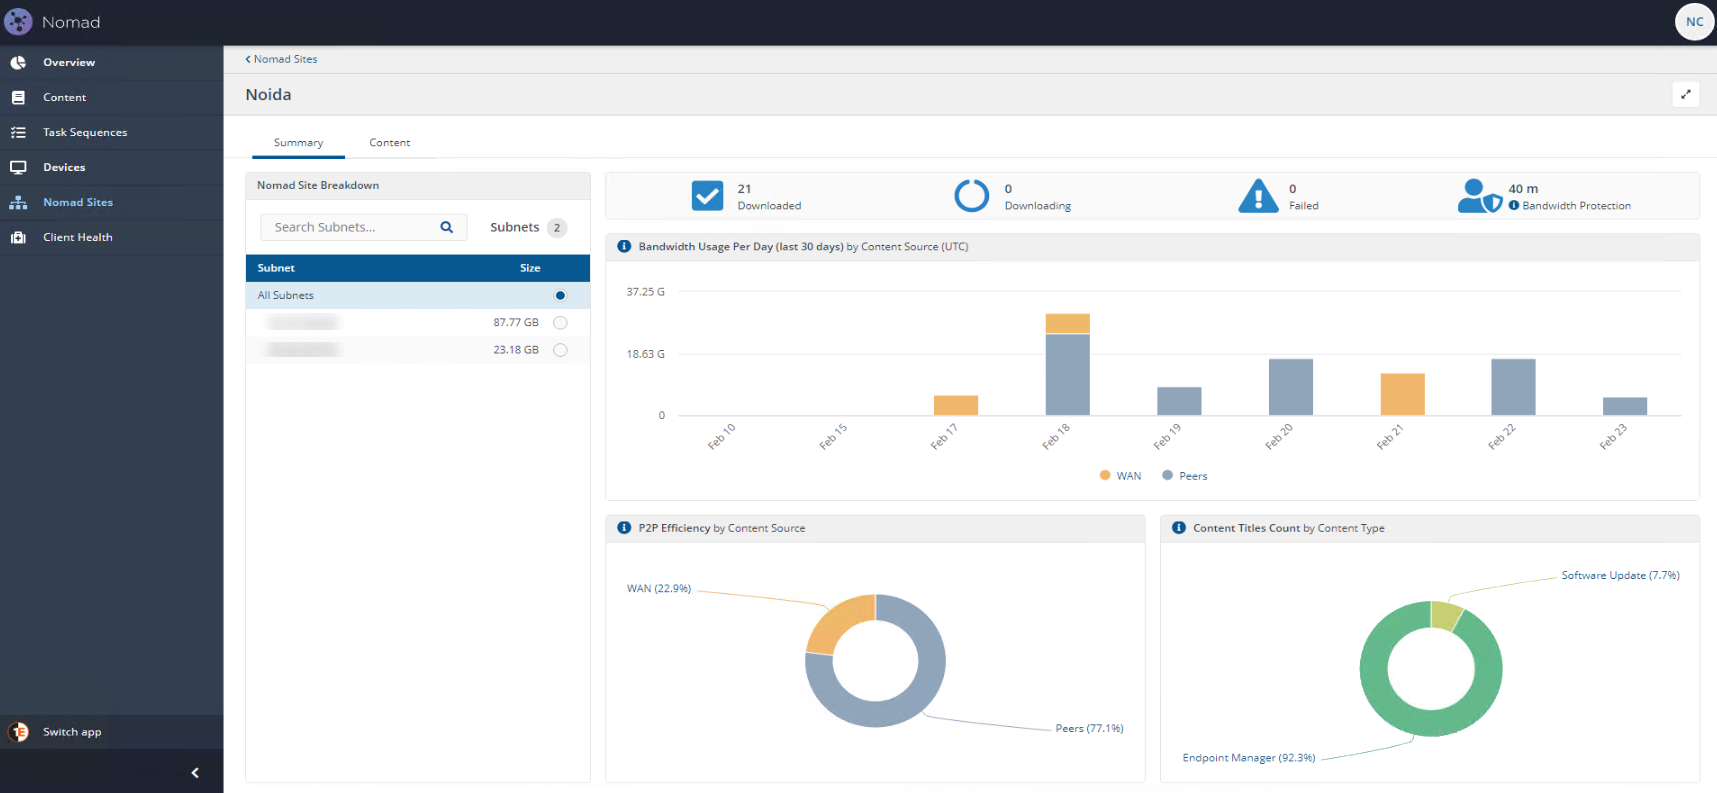Expand the page to full screen

(1685, 94)
